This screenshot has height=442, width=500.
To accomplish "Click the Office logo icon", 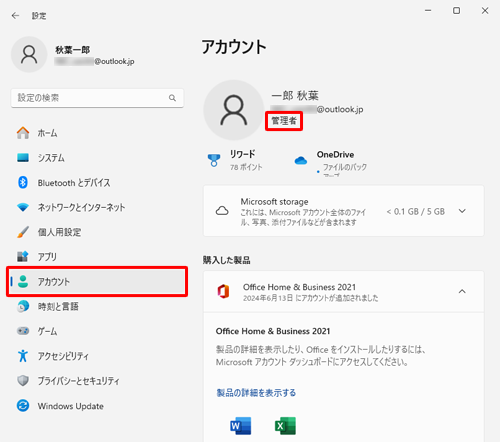I will pos(223,292).
